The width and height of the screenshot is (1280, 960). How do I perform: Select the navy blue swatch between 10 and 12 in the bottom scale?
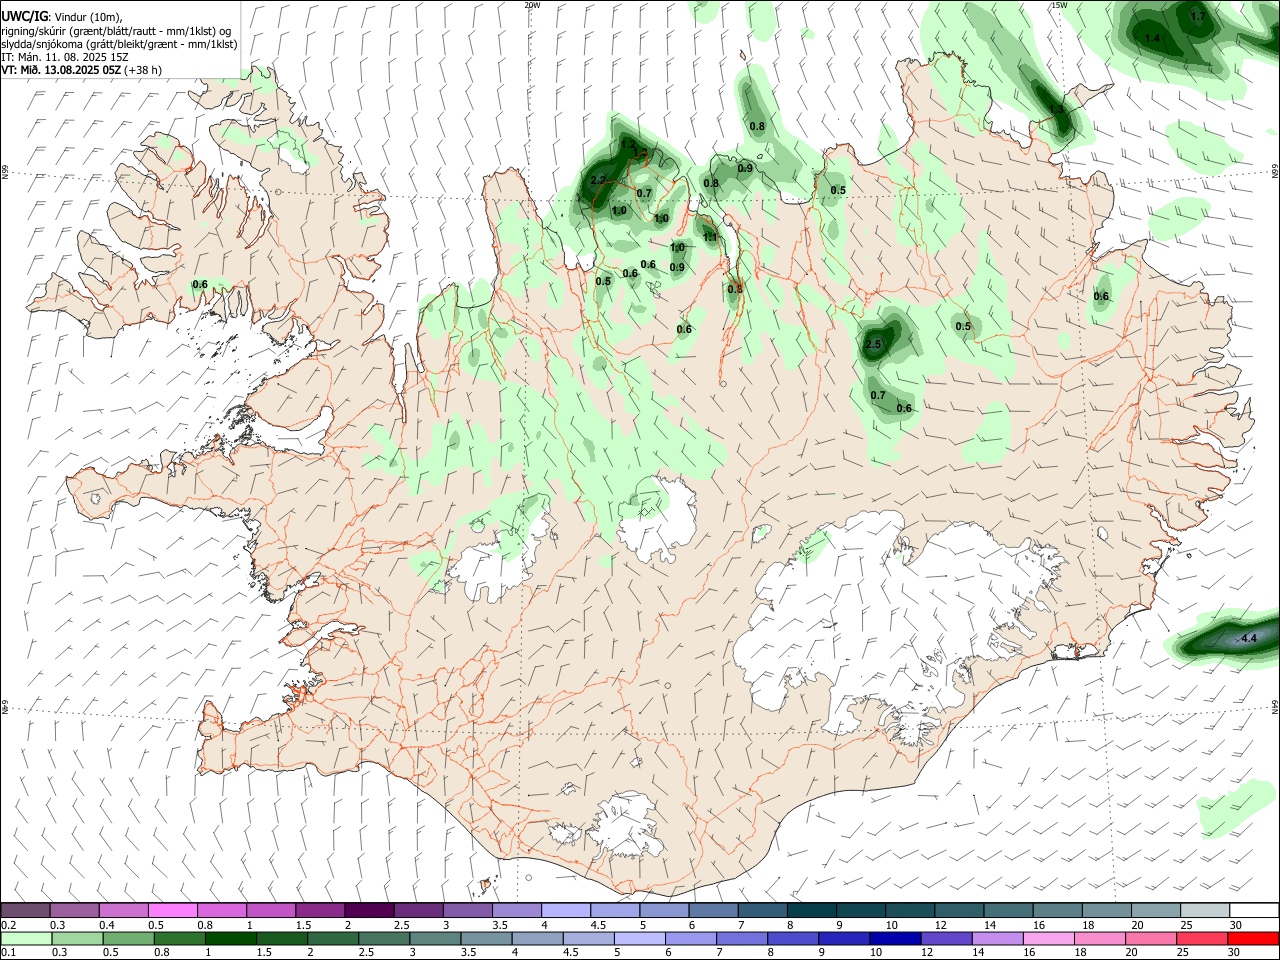(894, 938)
